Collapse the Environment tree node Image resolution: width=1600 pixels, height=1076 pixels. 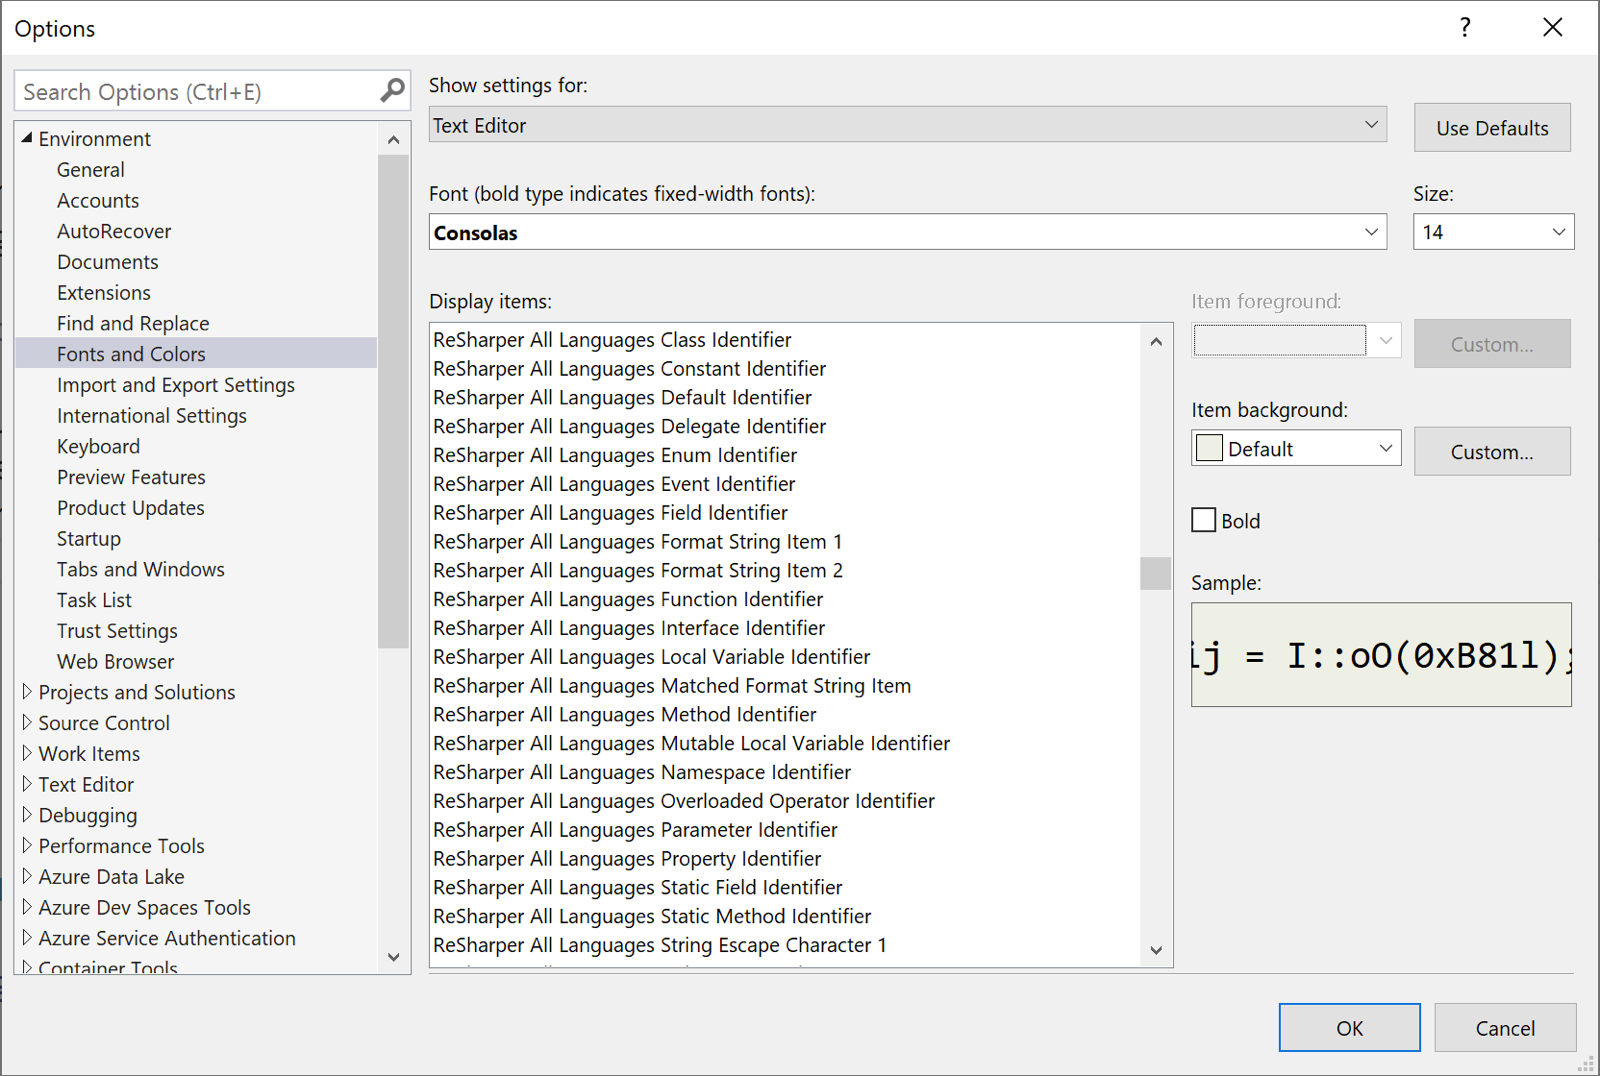tap(27, 138)
